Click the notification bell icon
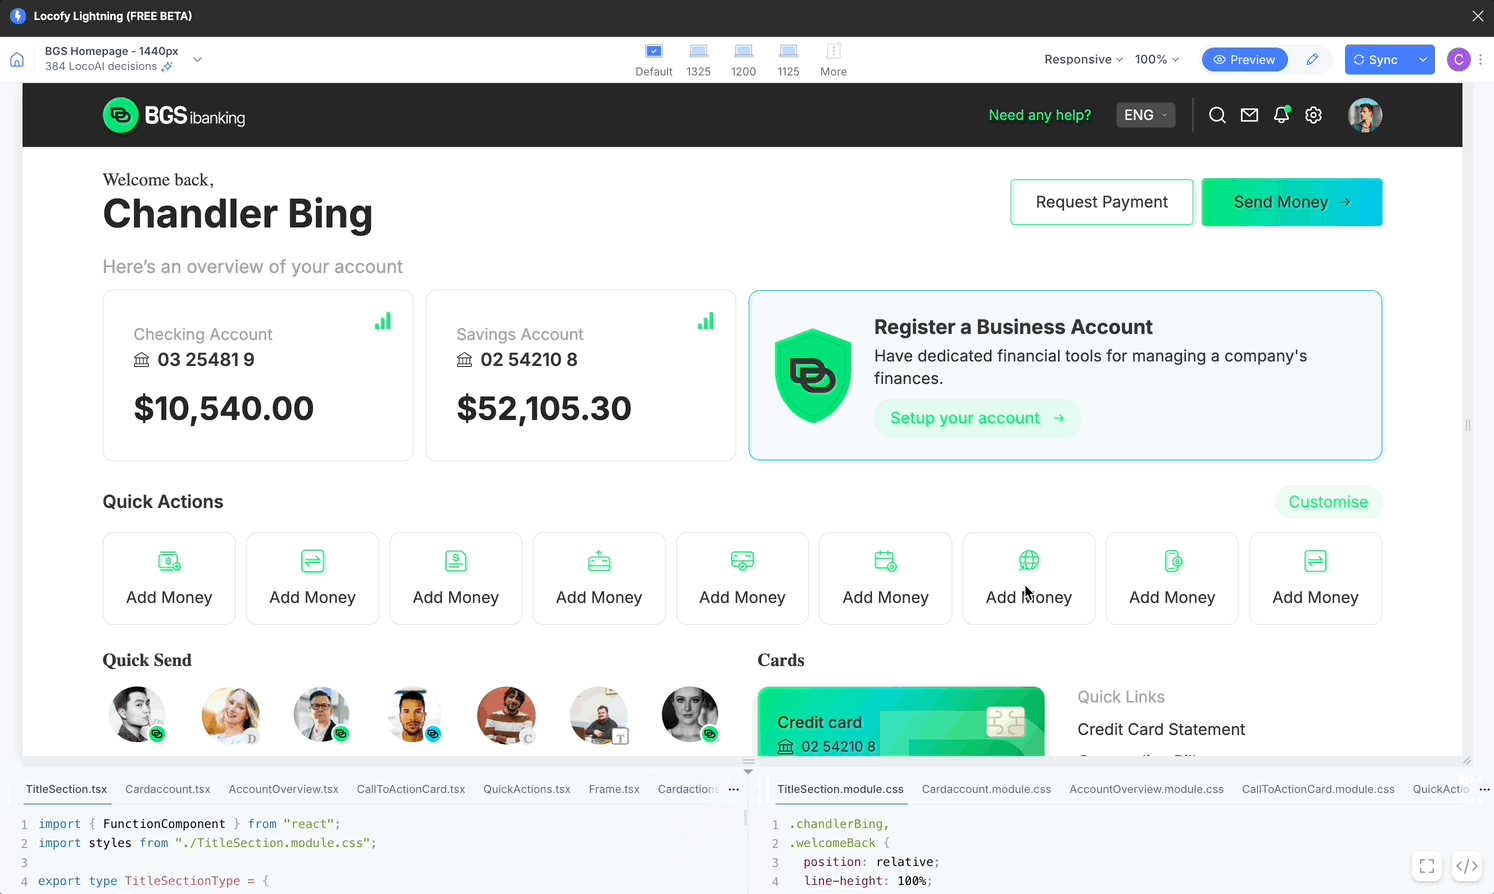This screenshot has height=894, width=1494. point(1281,115)
